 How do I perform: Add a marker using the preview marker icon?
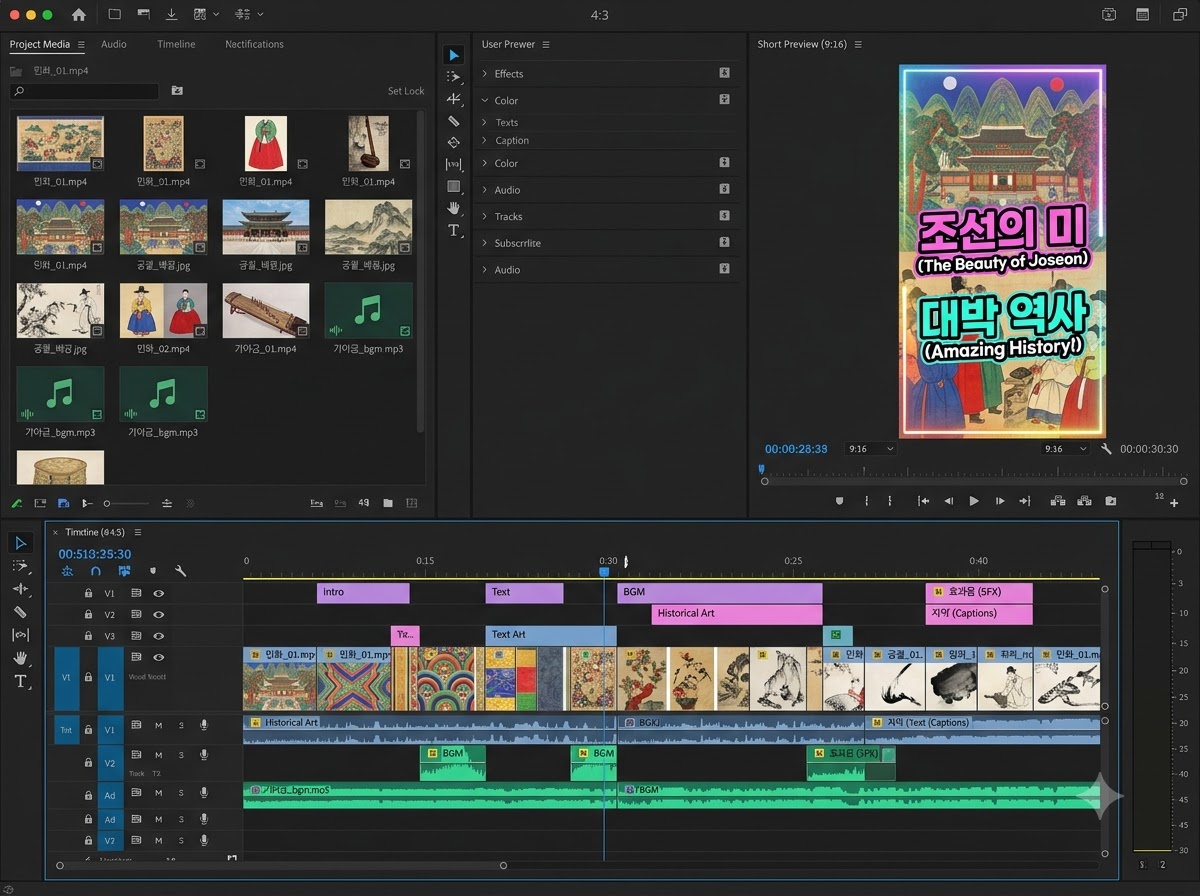tap(840, 501)
